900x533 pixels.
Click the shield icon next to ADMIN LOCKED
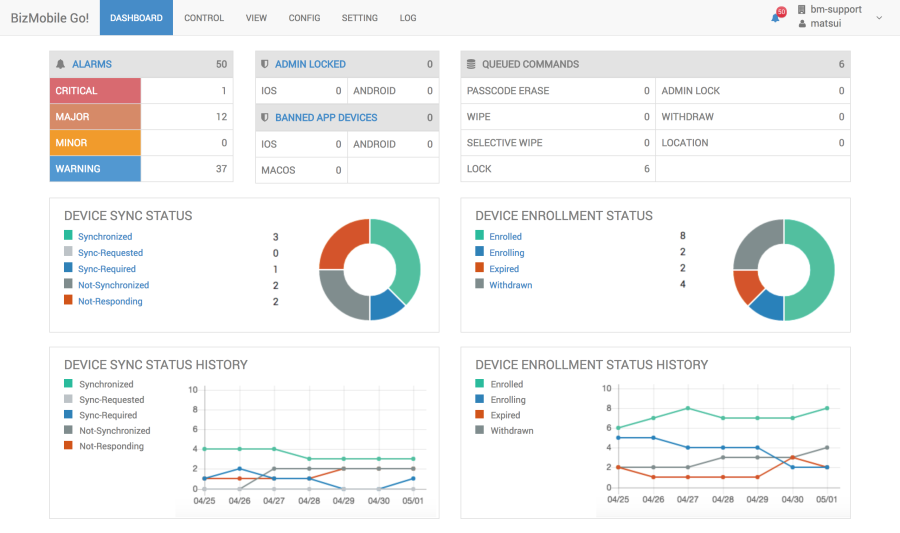[265, 64]
